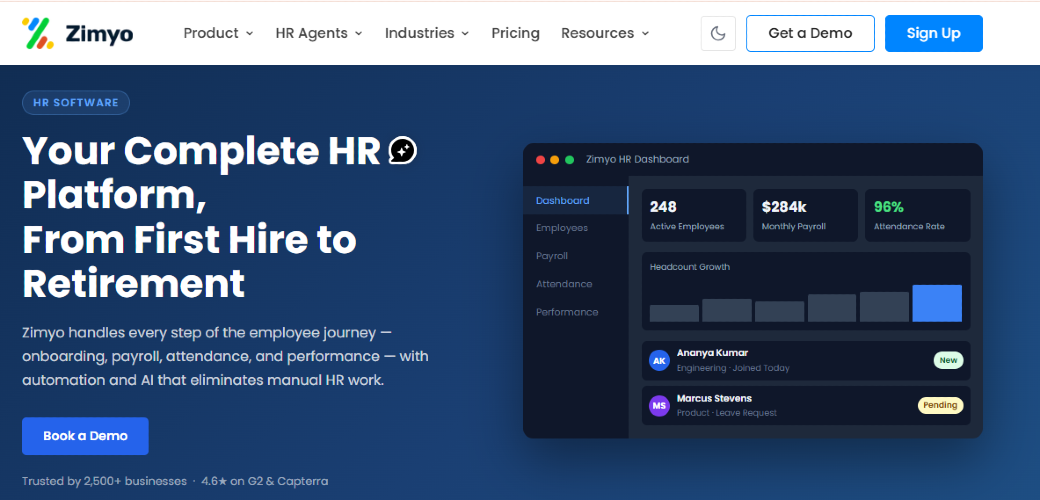Click the Get a Demo button
The height and width of the screenshot is (500, 1040).
(811, 33)
